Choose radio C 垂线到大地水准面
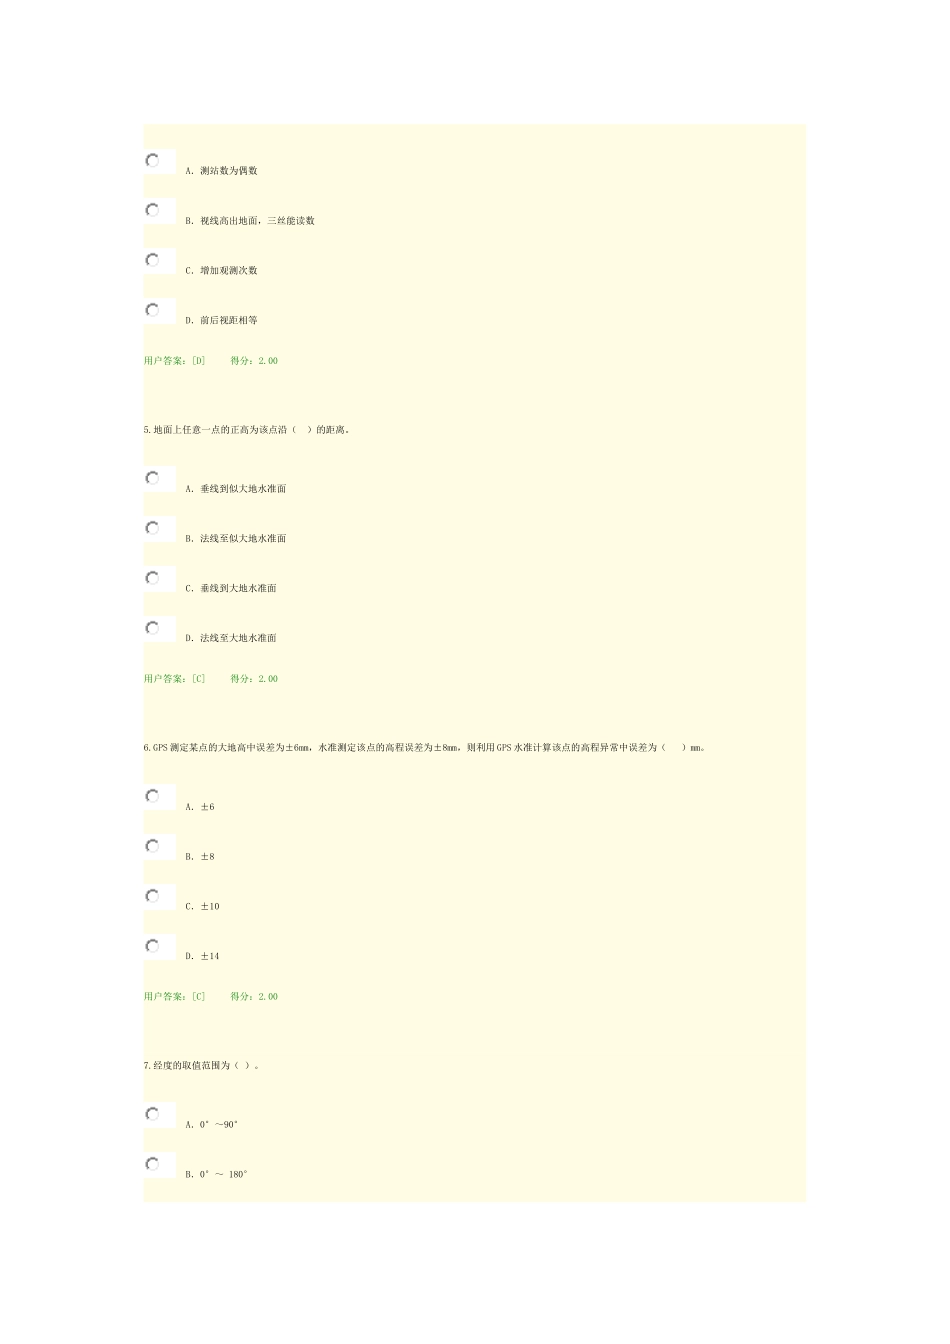The image size is (950, 1344). point(153,578)
